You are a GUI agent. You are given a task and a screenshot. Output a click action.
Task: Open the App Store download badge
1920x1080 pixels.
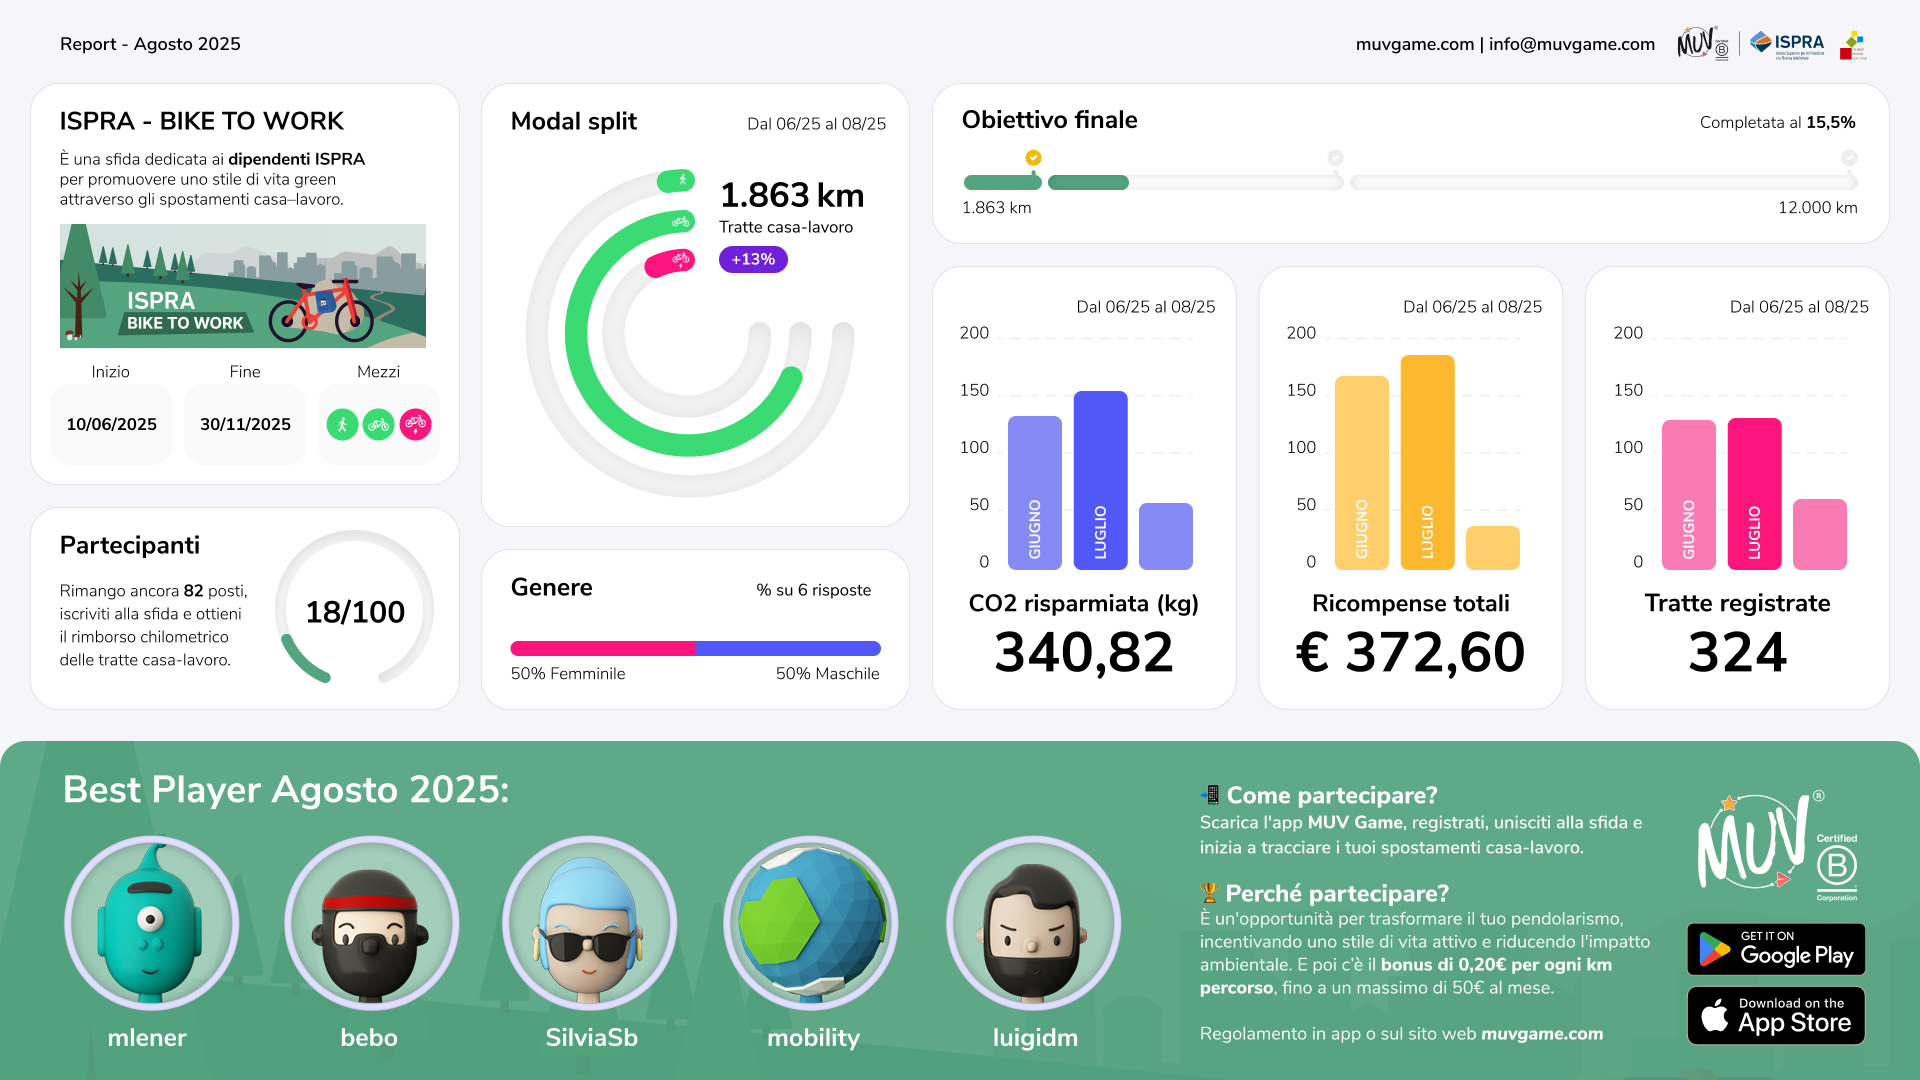pyautogui.click(x=1776, y=1016)
